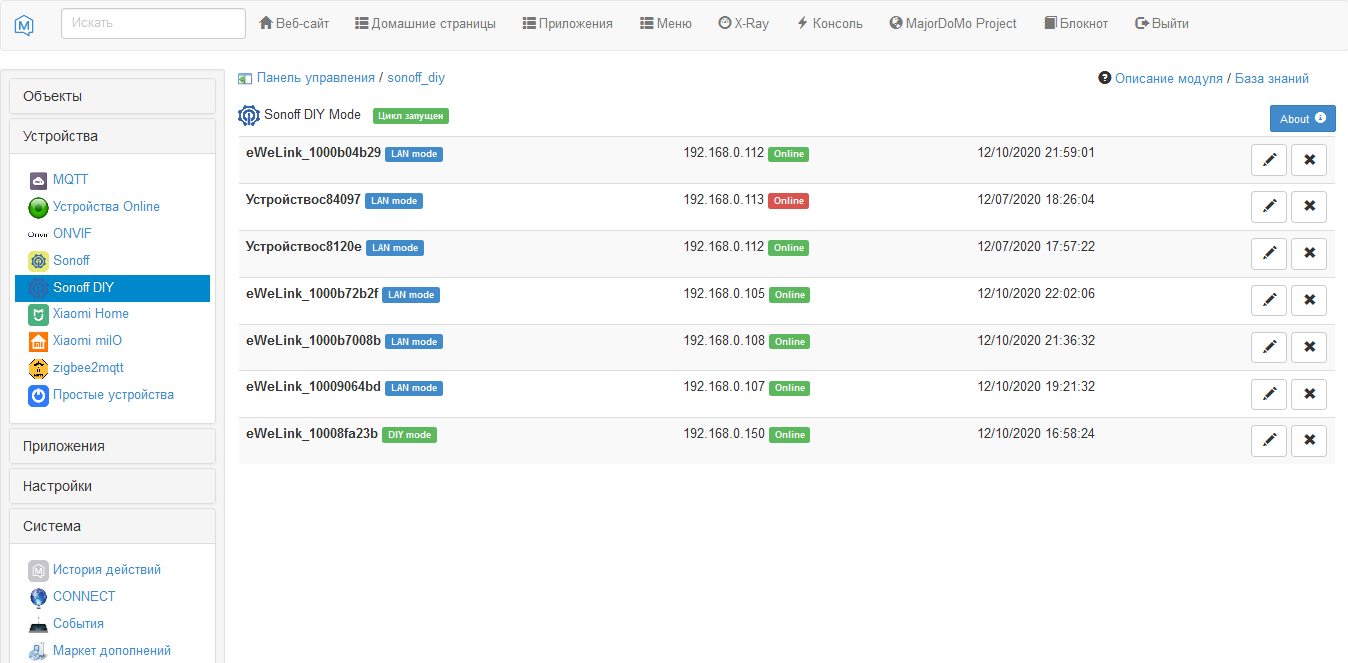The height and width of the screenshot is (663, 1348).
Task: Select ONVIF in the devices sidebar
Action: 70,233
